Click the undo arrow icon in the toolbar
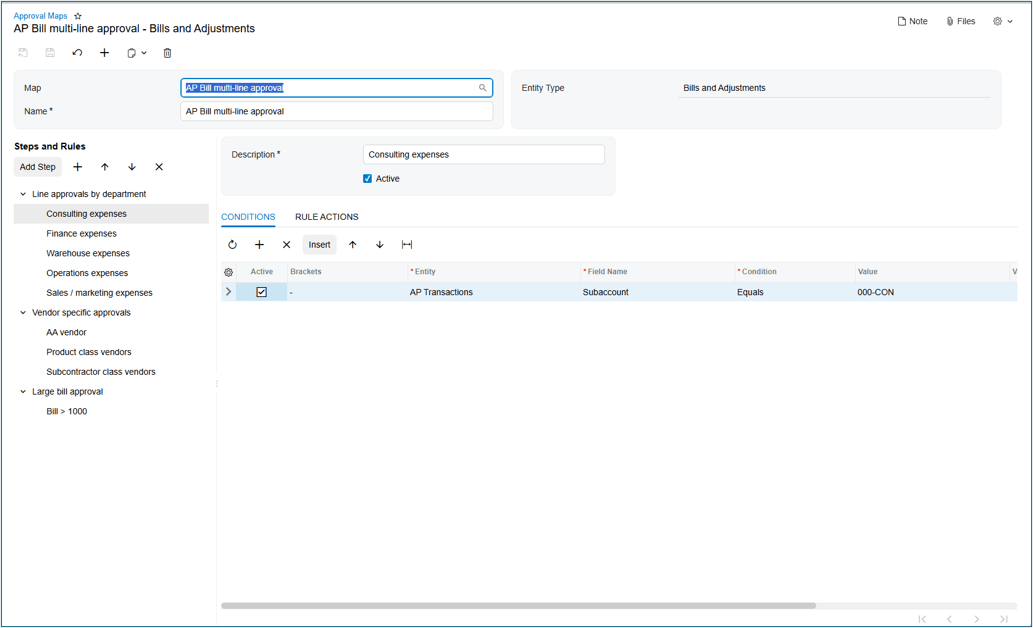The height and width of the screenshot is (628, 1033). coord(77,52)
